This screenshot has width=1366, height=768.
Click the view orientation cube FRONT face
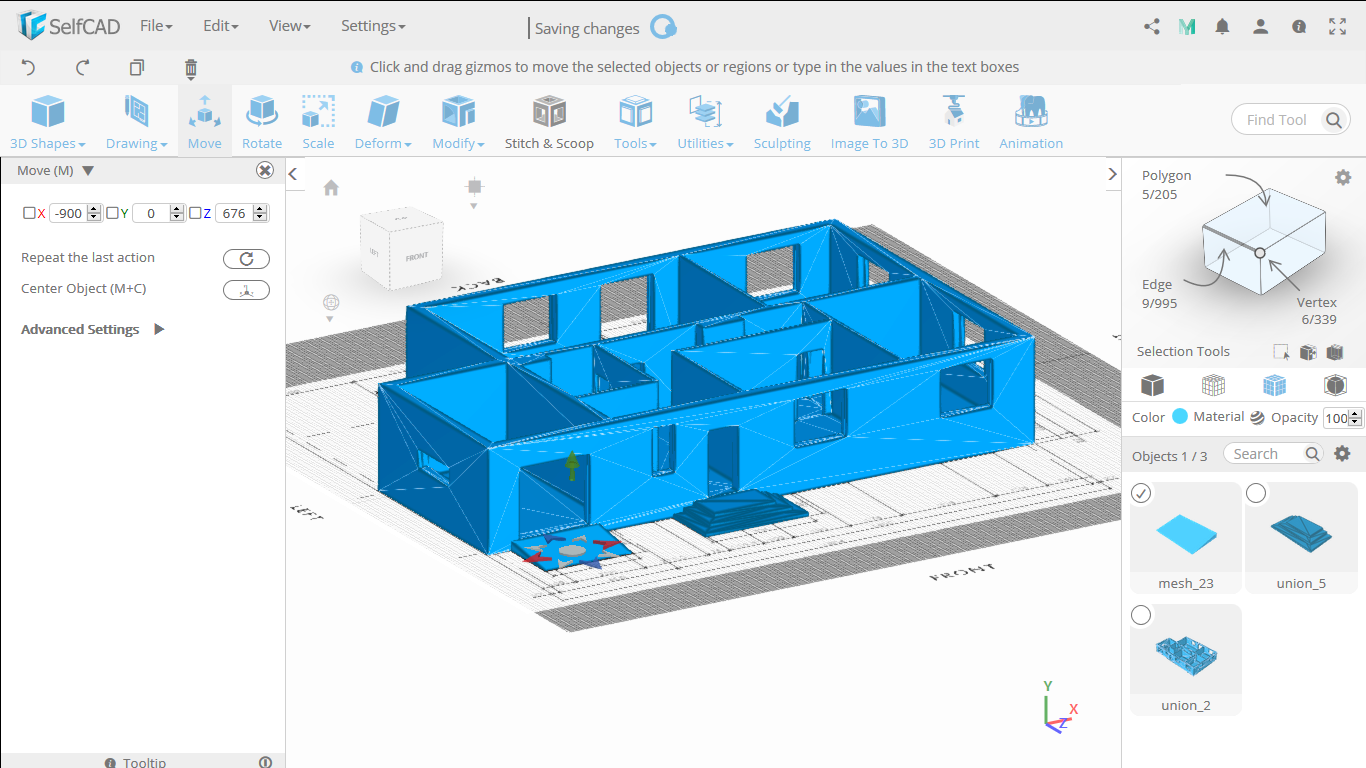tap(416, 257)
